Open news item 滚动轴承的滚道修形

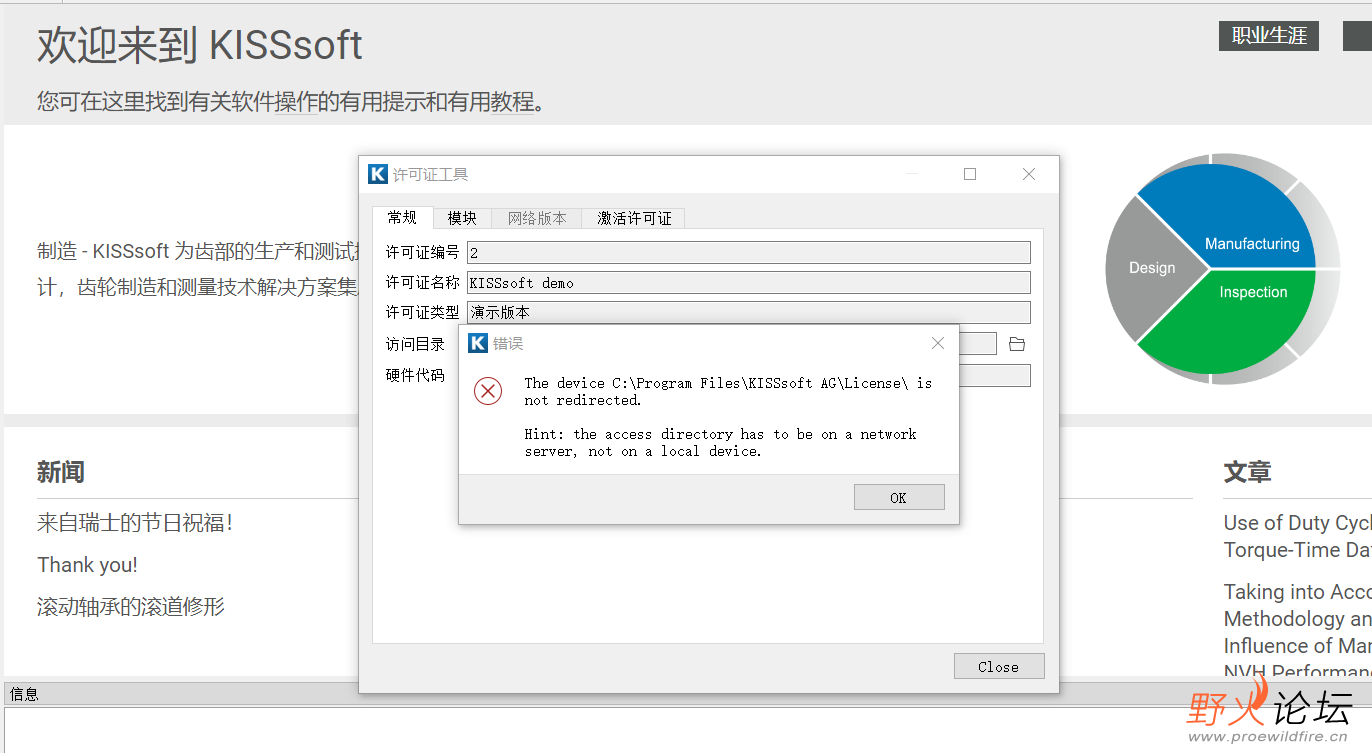click(131, 607)
